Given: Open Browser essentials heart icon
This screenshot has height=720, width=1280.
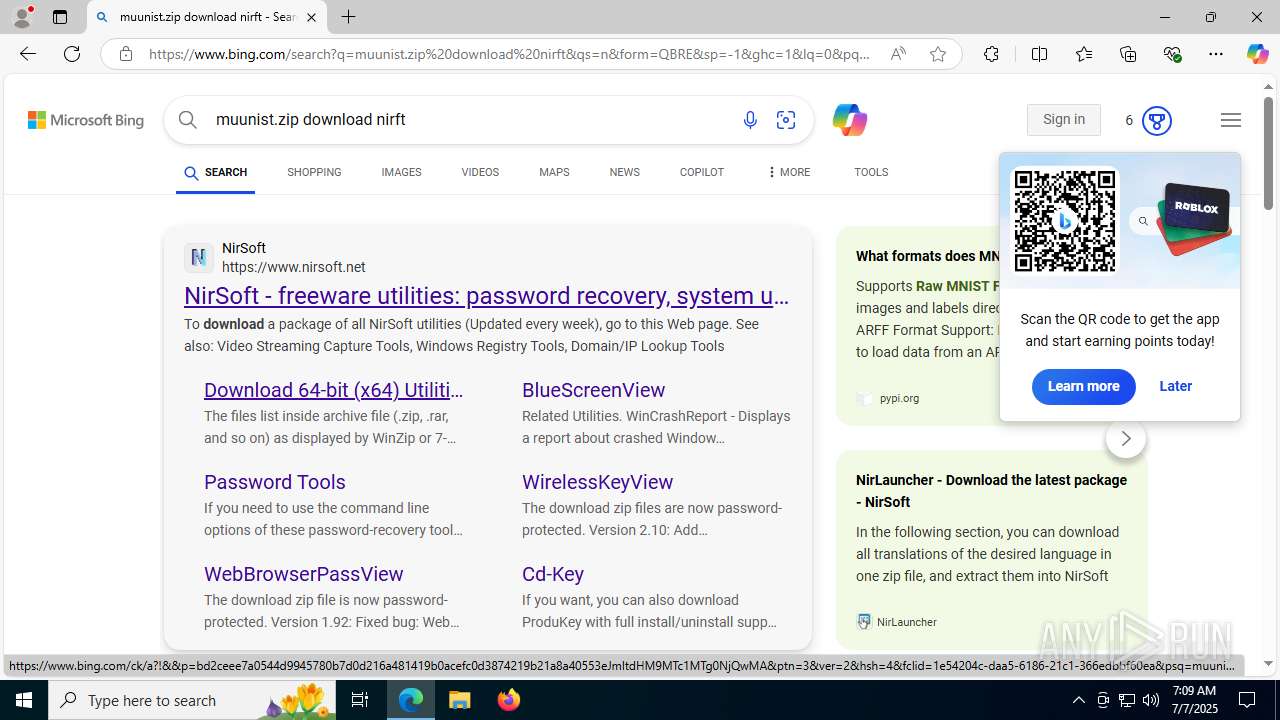Looking at the screenshot, I should click(x=1172, y=54).
